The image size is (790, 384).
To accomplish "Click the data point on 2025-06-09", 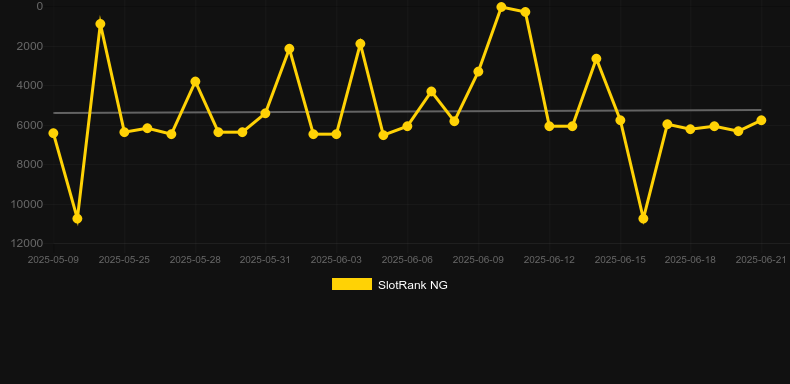I will tap(478, 72).
